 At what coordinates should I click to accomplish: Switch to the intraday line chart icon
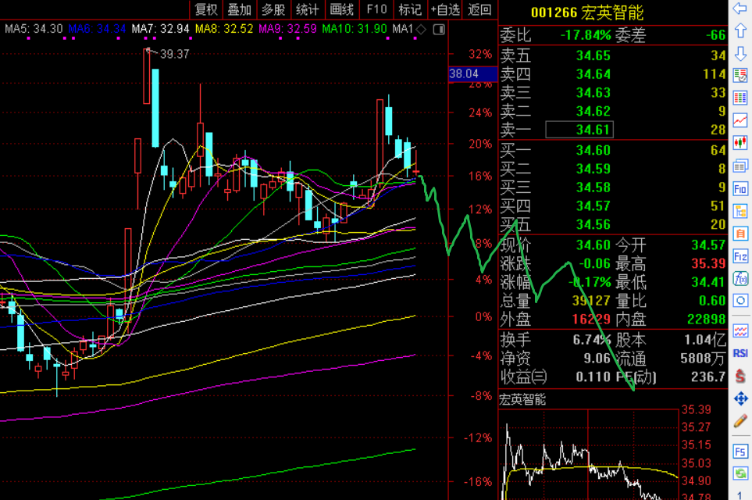click(x=740, y=121)
